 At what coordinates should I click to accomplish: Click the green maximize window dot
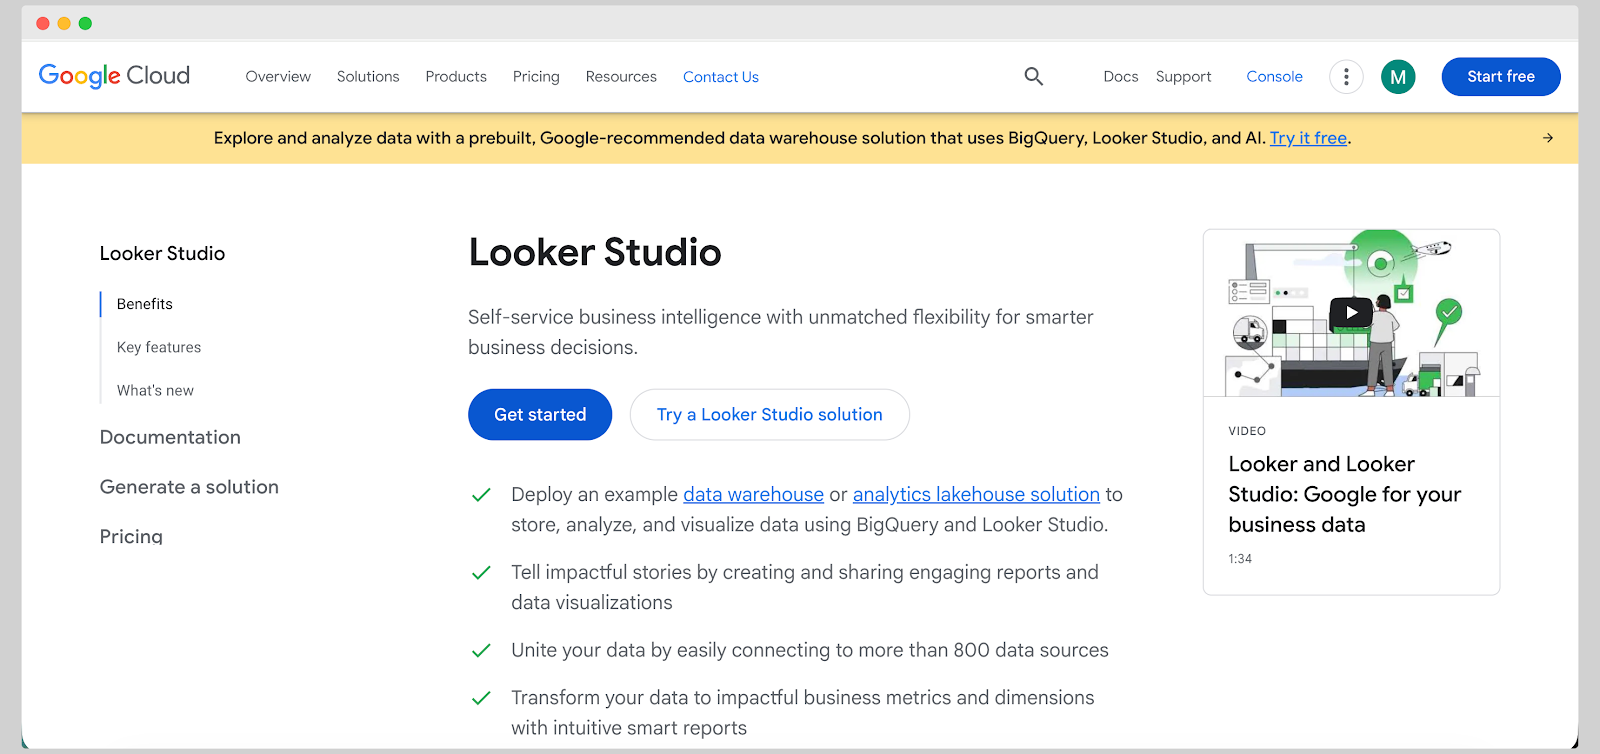pyautogui.click(x=85, y=23)
